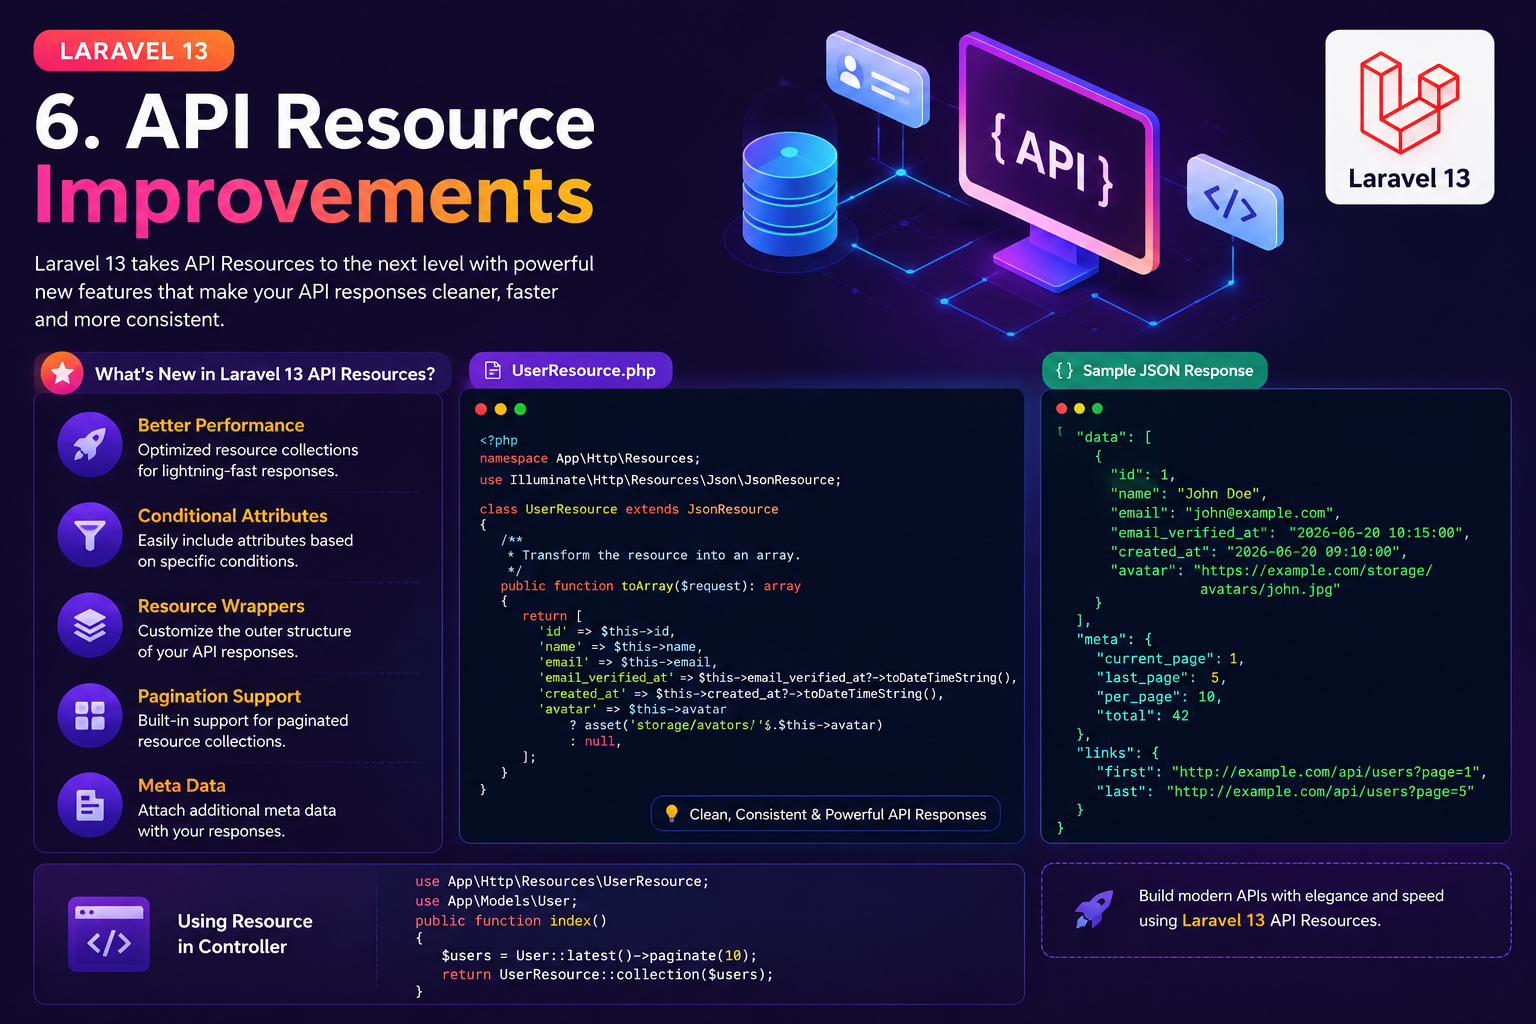Click the Better Performance heading
Screen dimensions: 1536x1024
pos(221,425)
